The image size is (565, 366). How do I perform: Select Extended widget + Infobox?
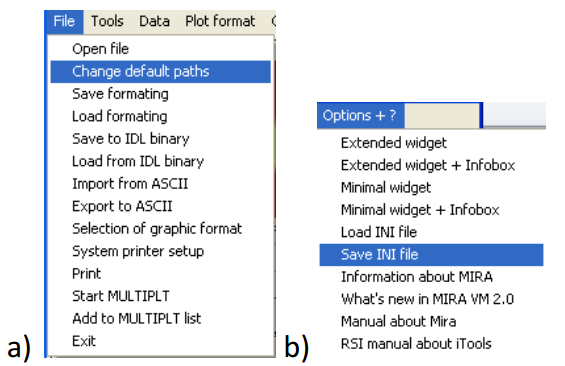[x=431, y=165]
